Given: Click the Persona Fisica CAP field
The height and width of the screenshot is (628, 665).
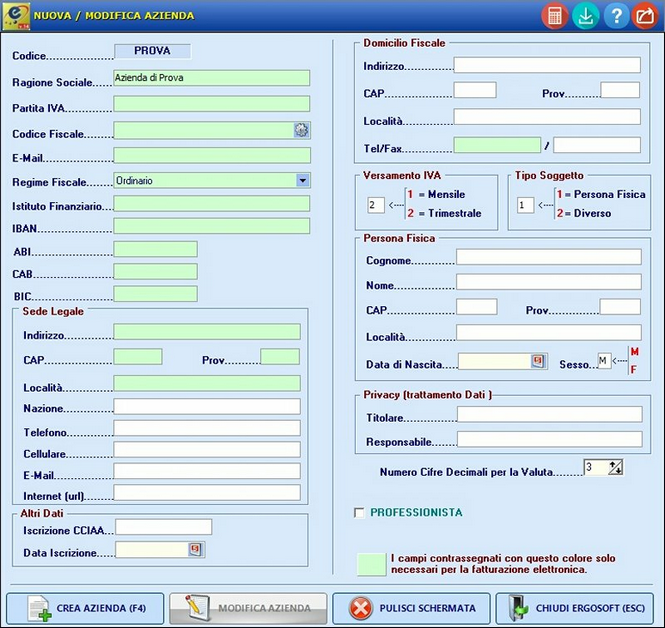Looking at the screenshot, I should pos(477,307).
